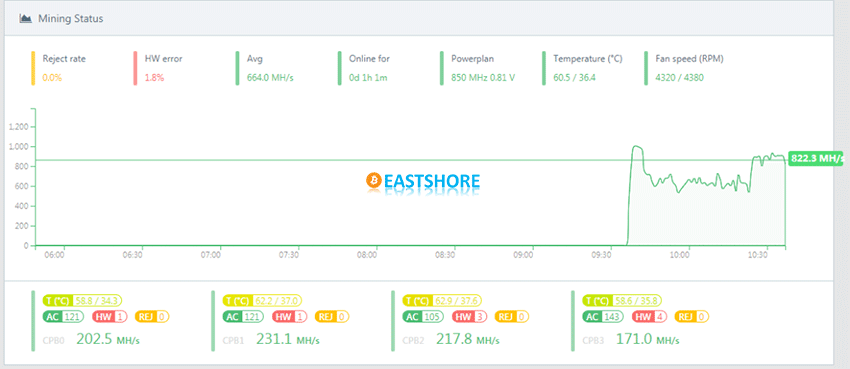Click the HW error label

pos(164,59)
